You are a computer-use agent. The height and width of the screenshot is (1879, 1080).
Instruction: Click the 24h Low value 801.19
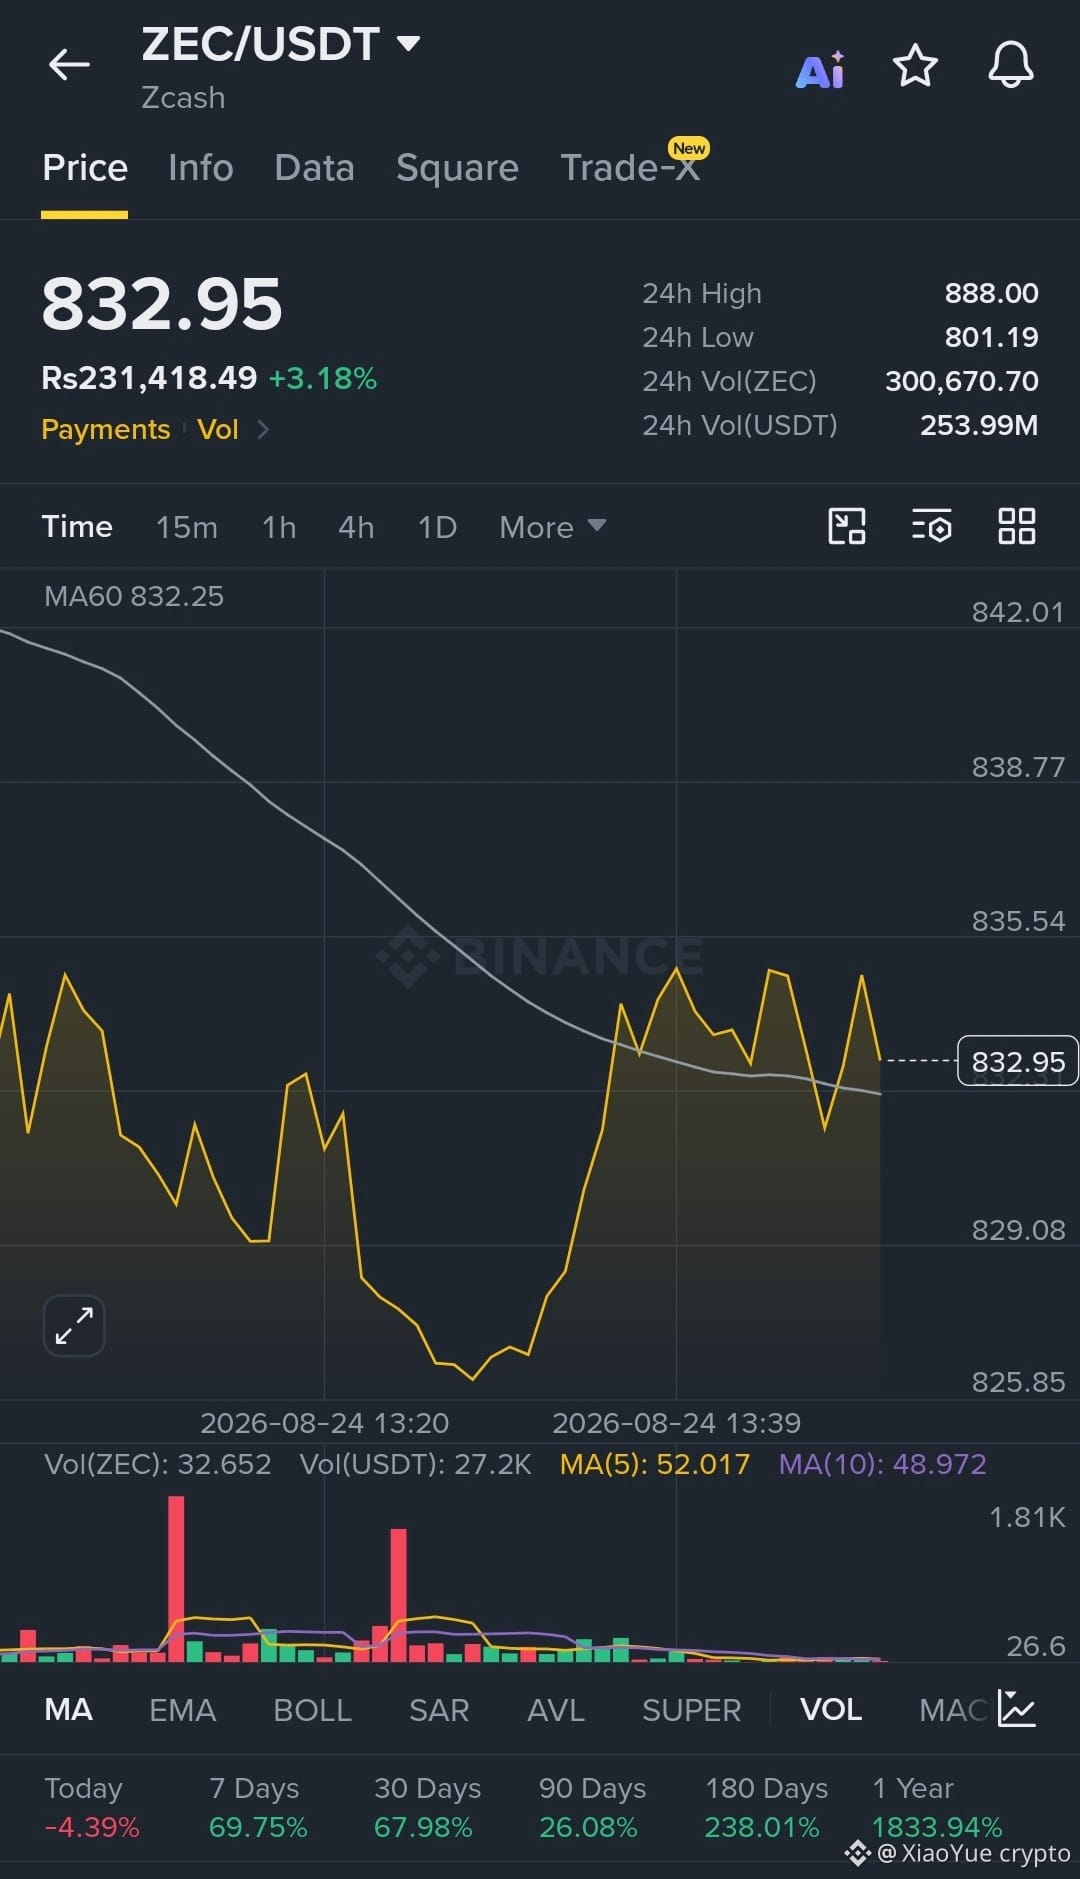[x=992, y=337]
